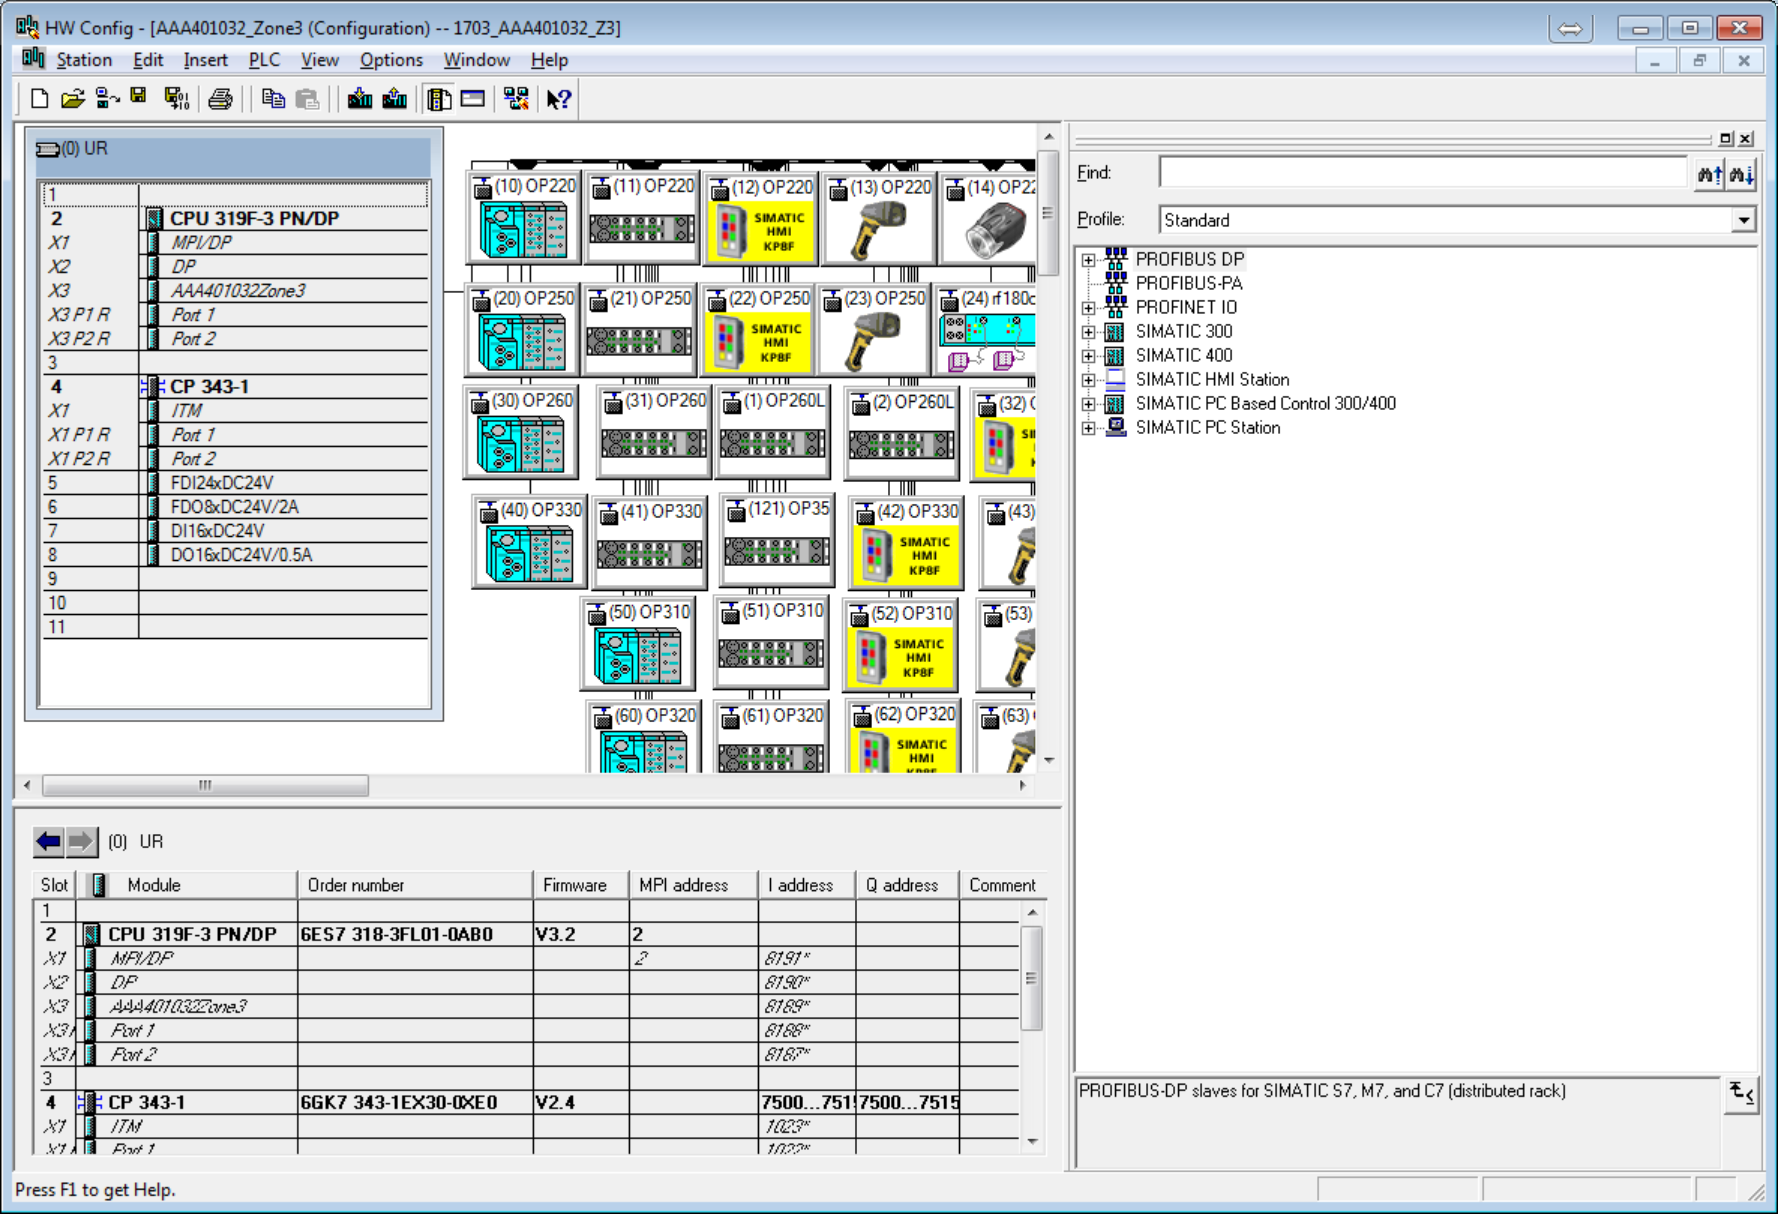Save and compile the station configuration
Viewport: 1778px width, 1214px height.
178,98
